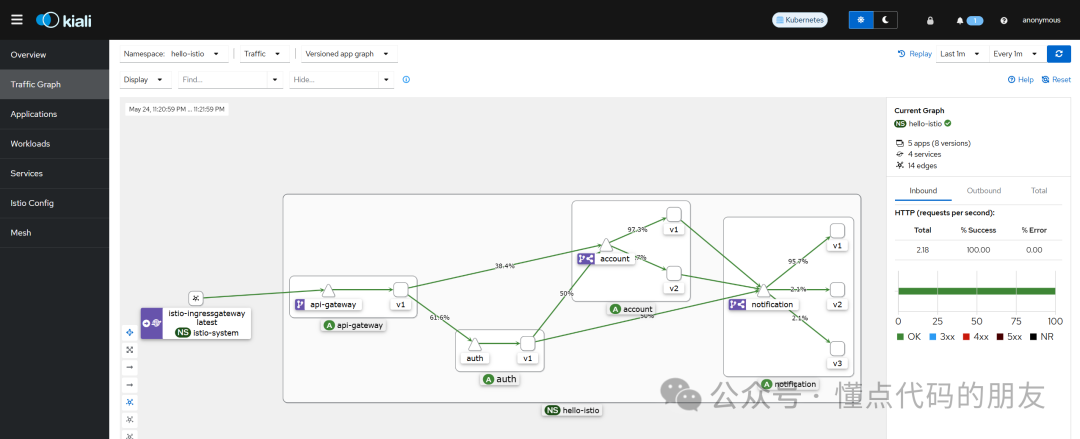Click the arrow icon directly below zoom-to-fit
The width and height of the screenshot is (1080, 439).
(x=130, y=367)
